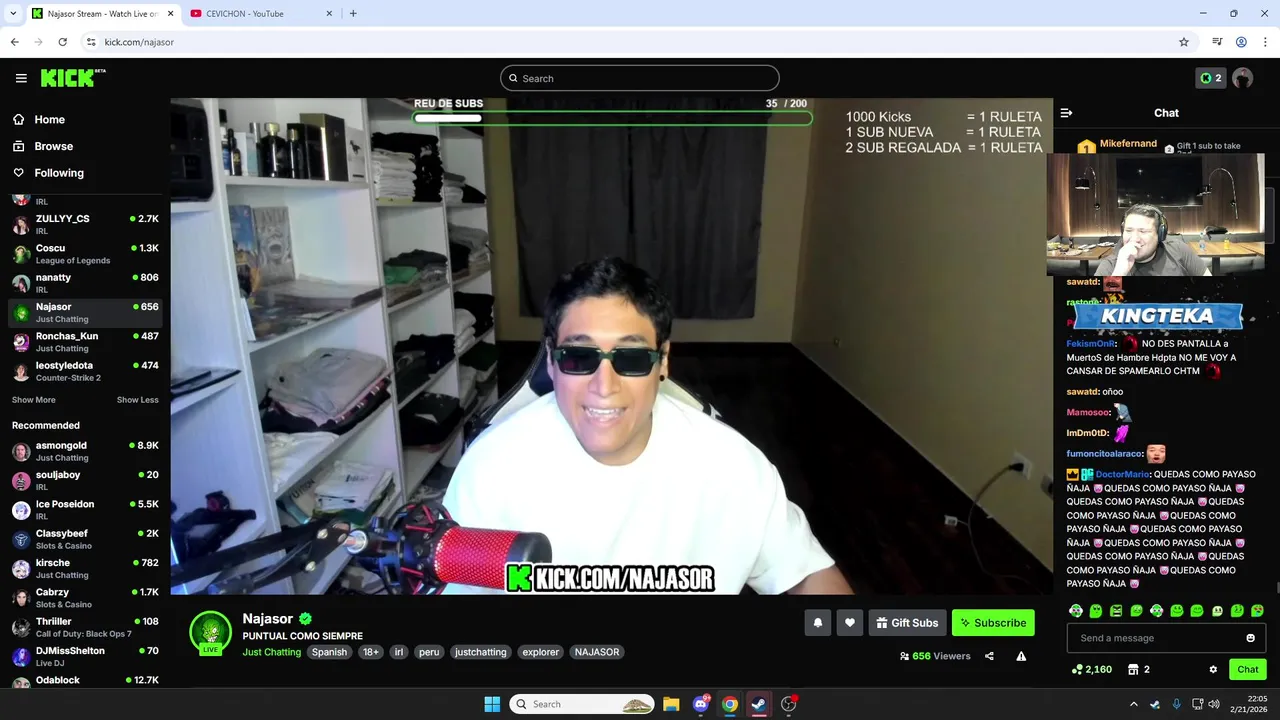Screen dimensions: 1280x720
Task: Open the Following page
Action: 59,173
